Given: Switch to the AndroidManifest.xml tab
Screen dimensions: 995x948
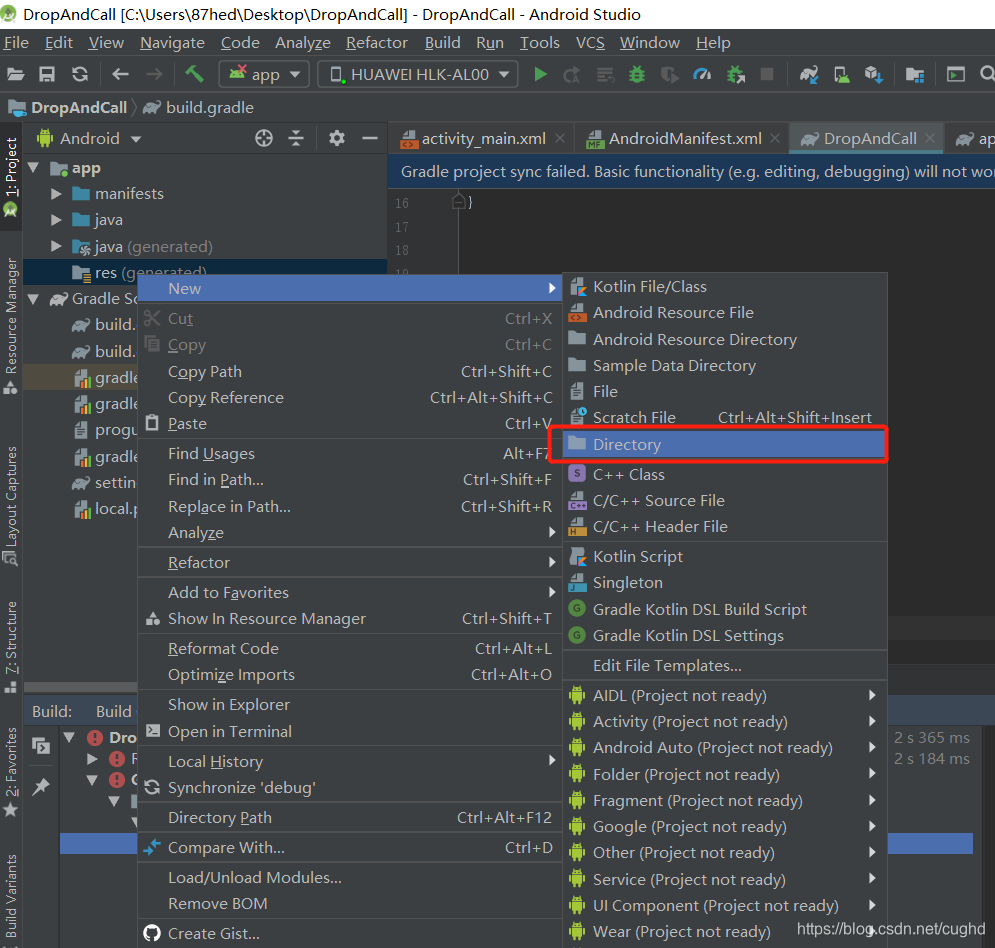Looking at the screenshot, I should [685, 138].
